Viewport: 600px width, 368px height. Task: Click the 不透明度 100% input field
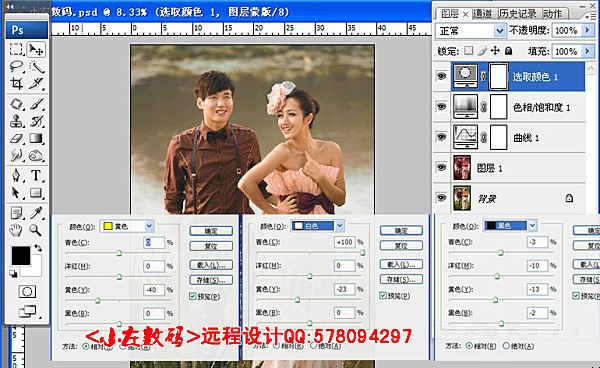[x=566, y=30]
